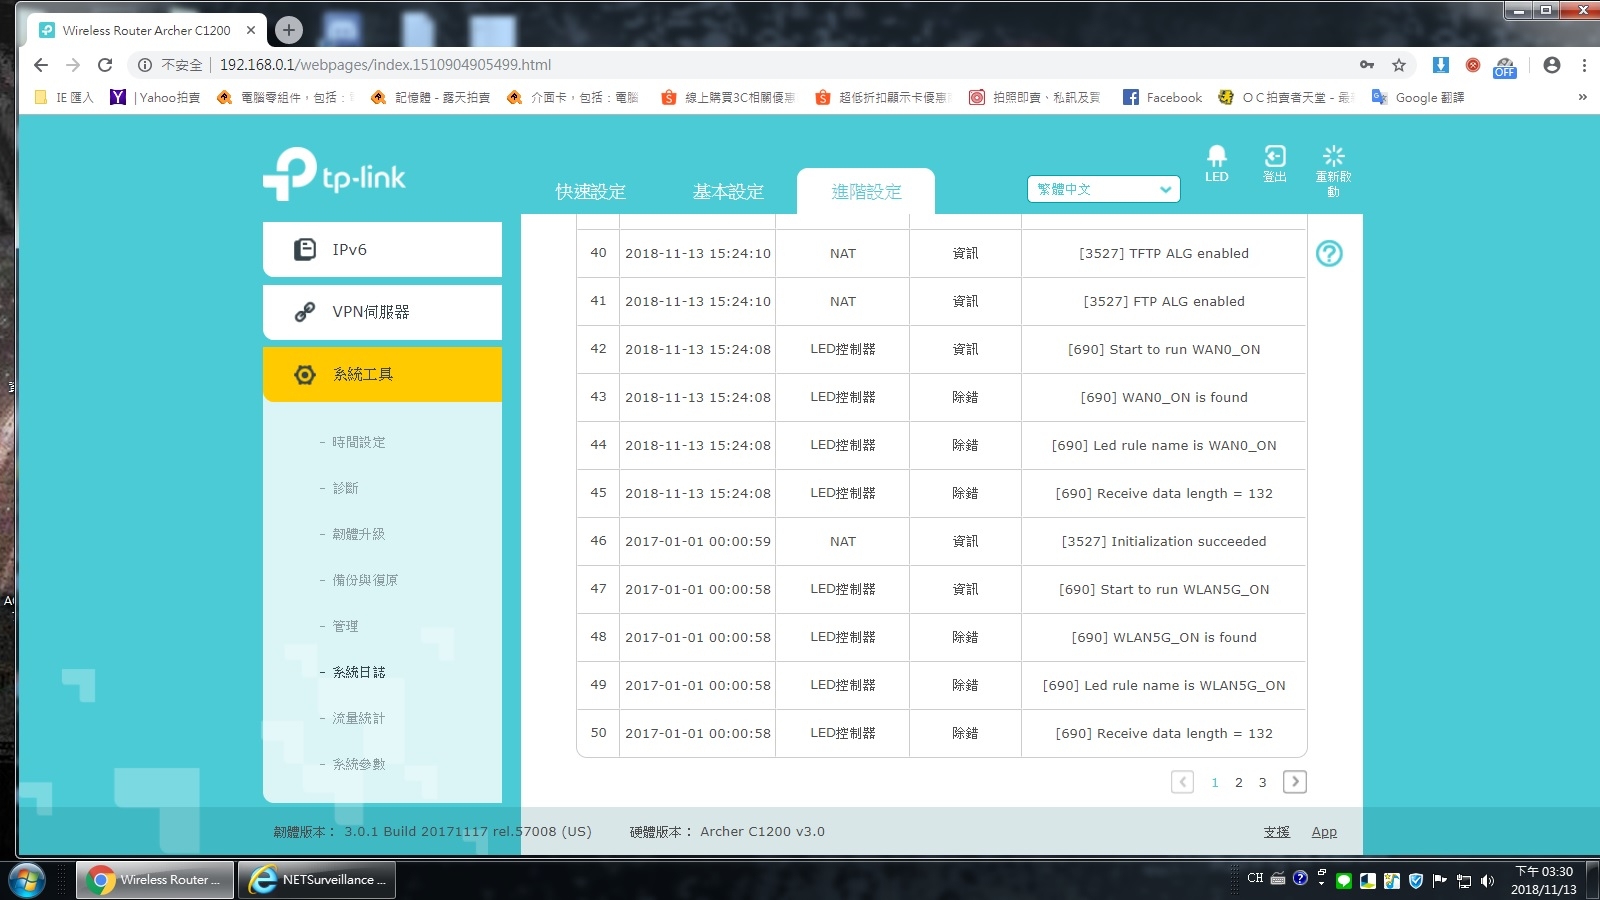
Task: Go back with browser back arrow
Action: (x=41, y=65)
